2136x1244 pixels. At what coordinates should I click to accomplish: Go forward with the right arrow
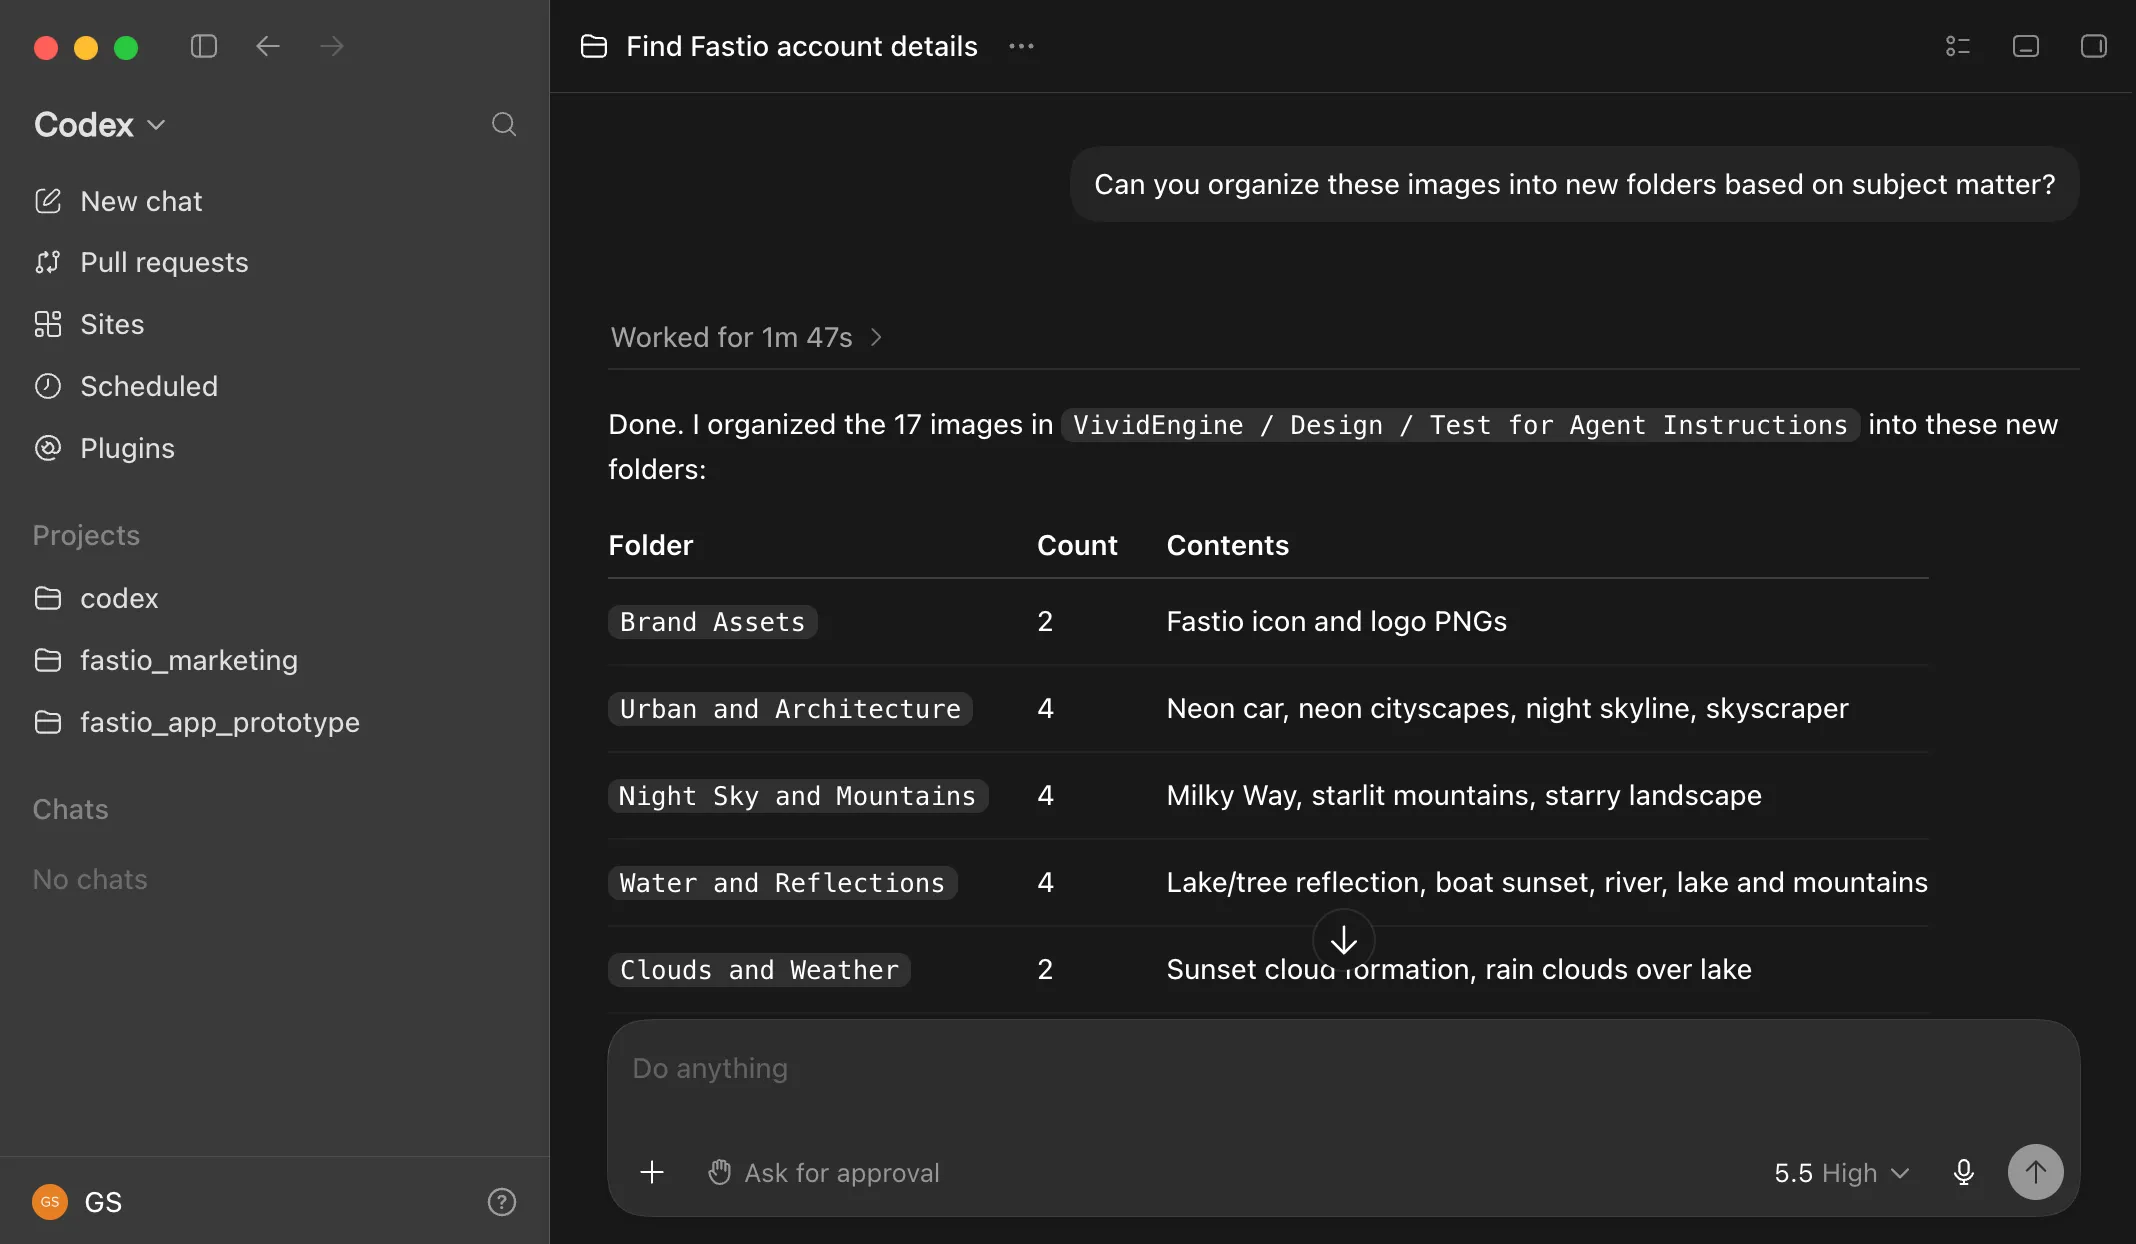pyautogui.click(x=331, y=46)
